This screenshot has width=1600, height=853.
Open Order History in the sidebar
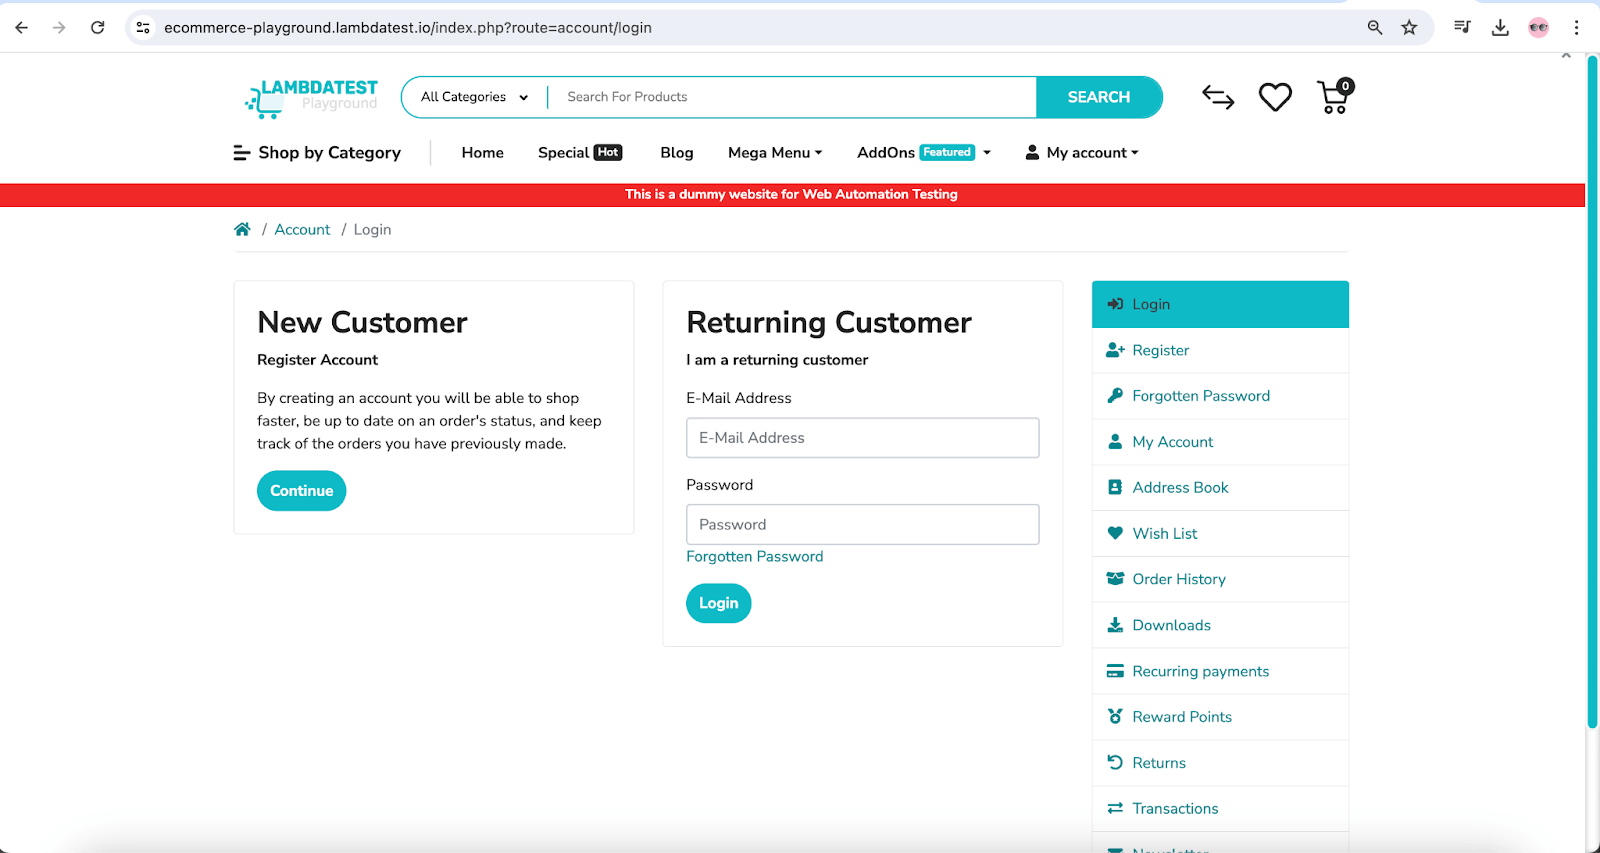pos(1220,579)
